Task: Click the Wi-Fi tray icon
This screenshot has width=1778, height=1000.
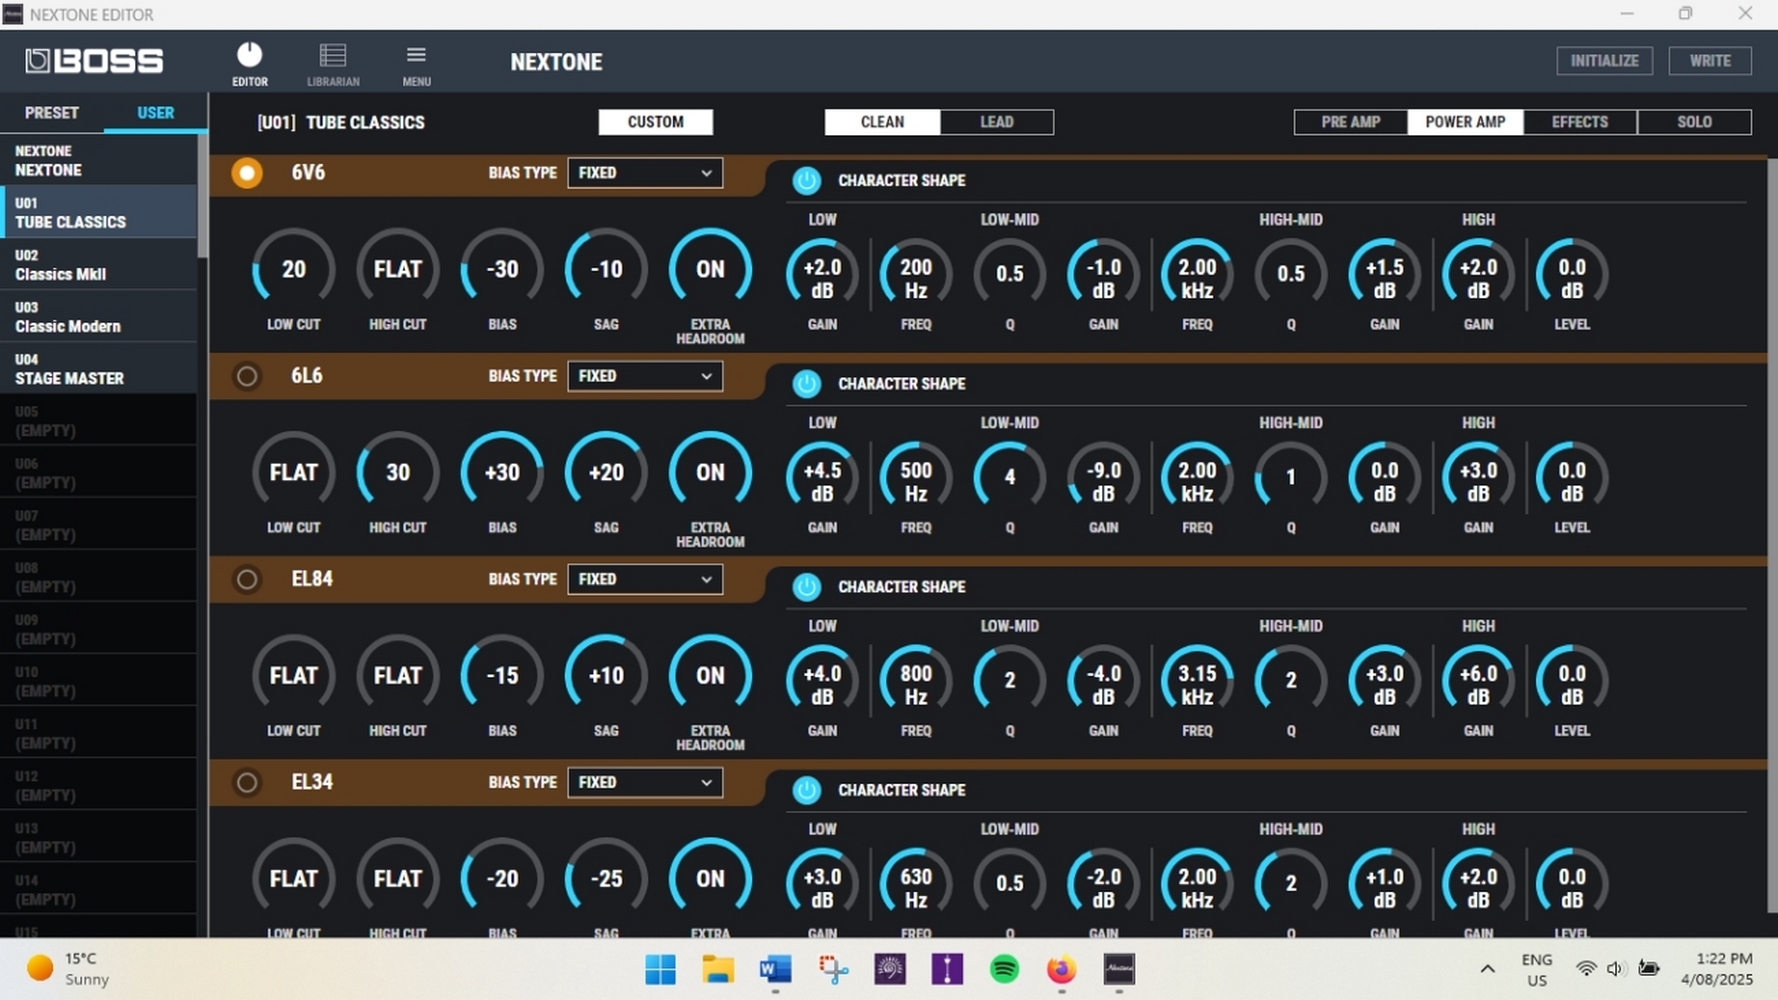Action: click(x=1585, y=968)
